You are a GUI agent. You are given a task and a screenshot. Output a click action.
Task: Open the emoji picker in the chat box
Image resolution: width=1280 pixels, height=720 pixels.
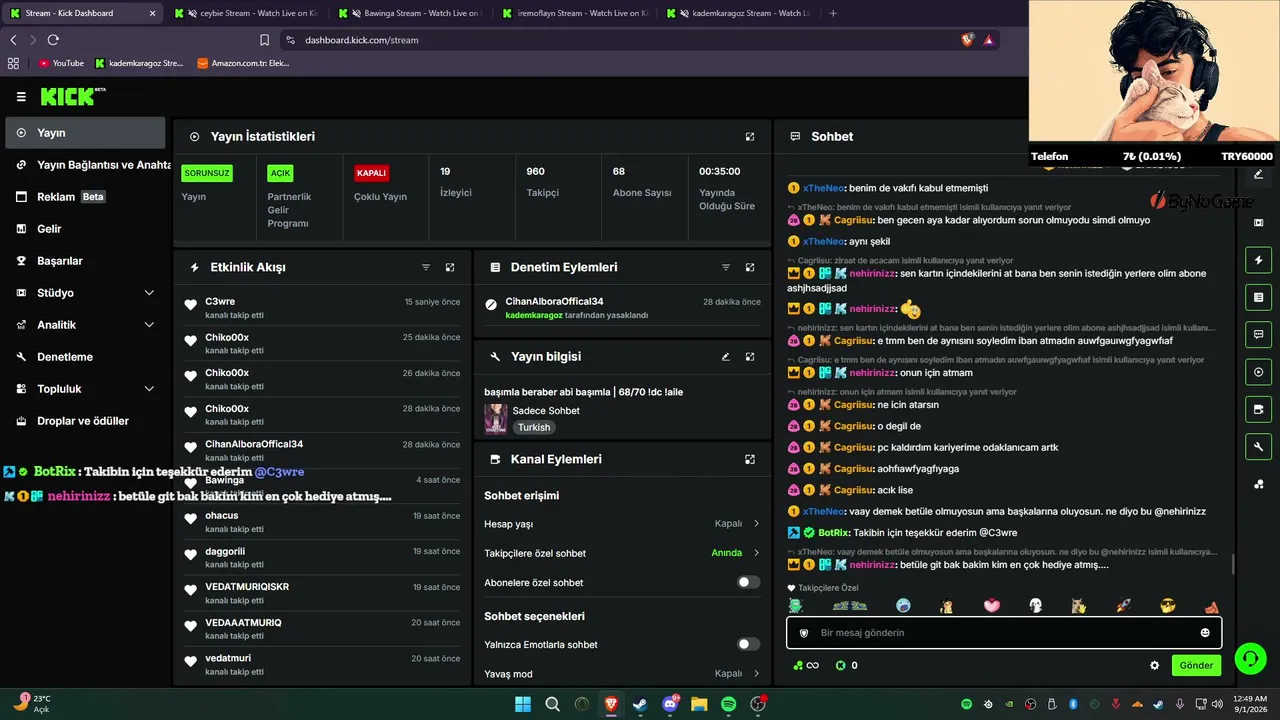(x=1205, y=633)
